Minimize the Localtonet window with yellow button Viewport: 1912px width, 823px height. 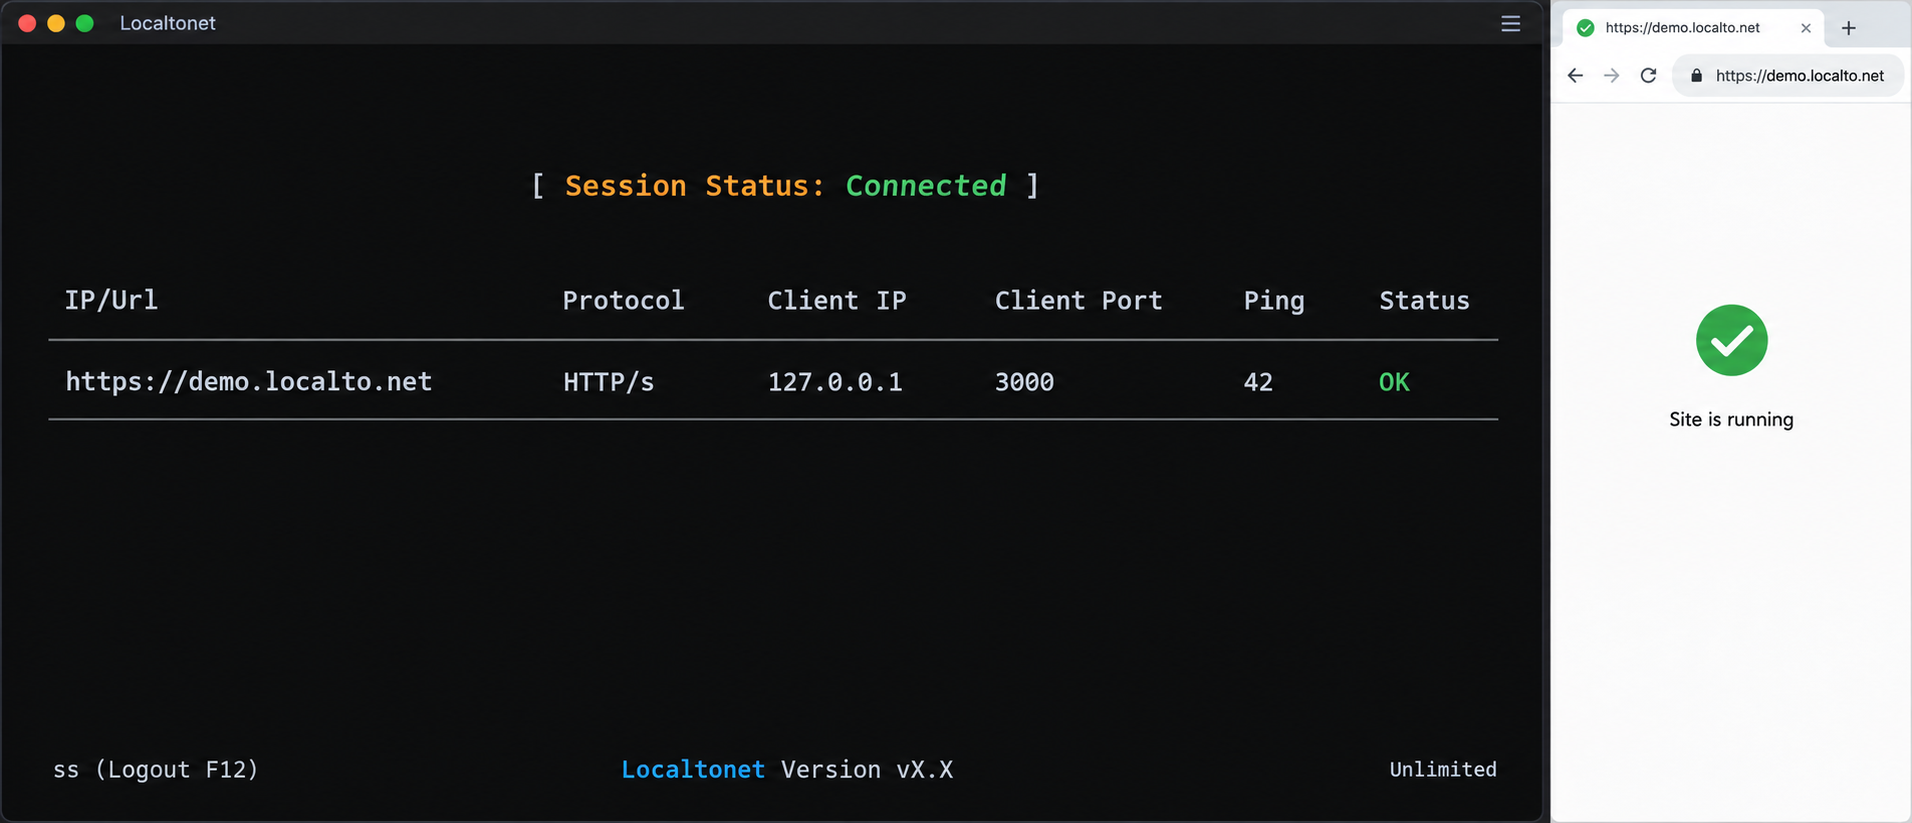[56, 23]
